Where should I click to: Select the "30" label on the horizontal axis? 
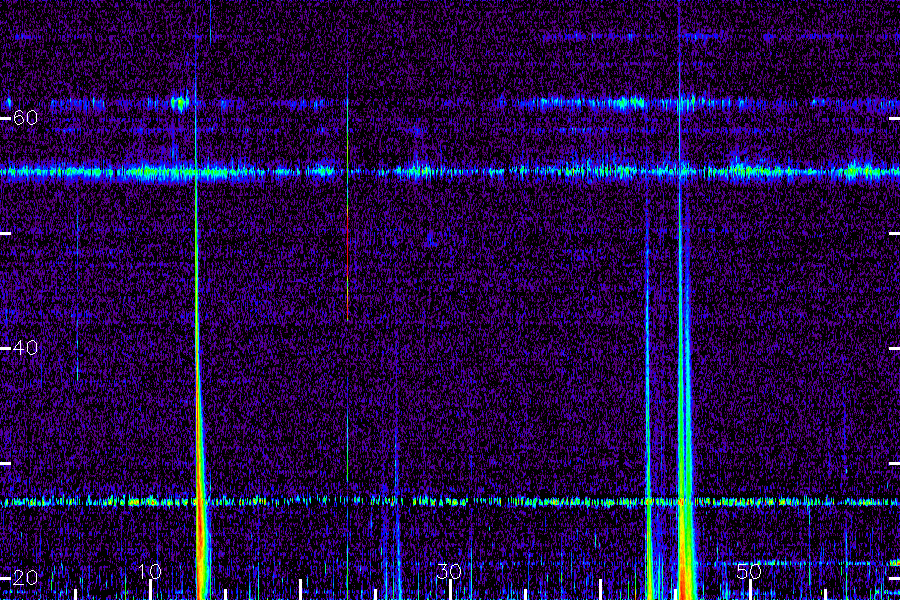click(x=449, y=571)
